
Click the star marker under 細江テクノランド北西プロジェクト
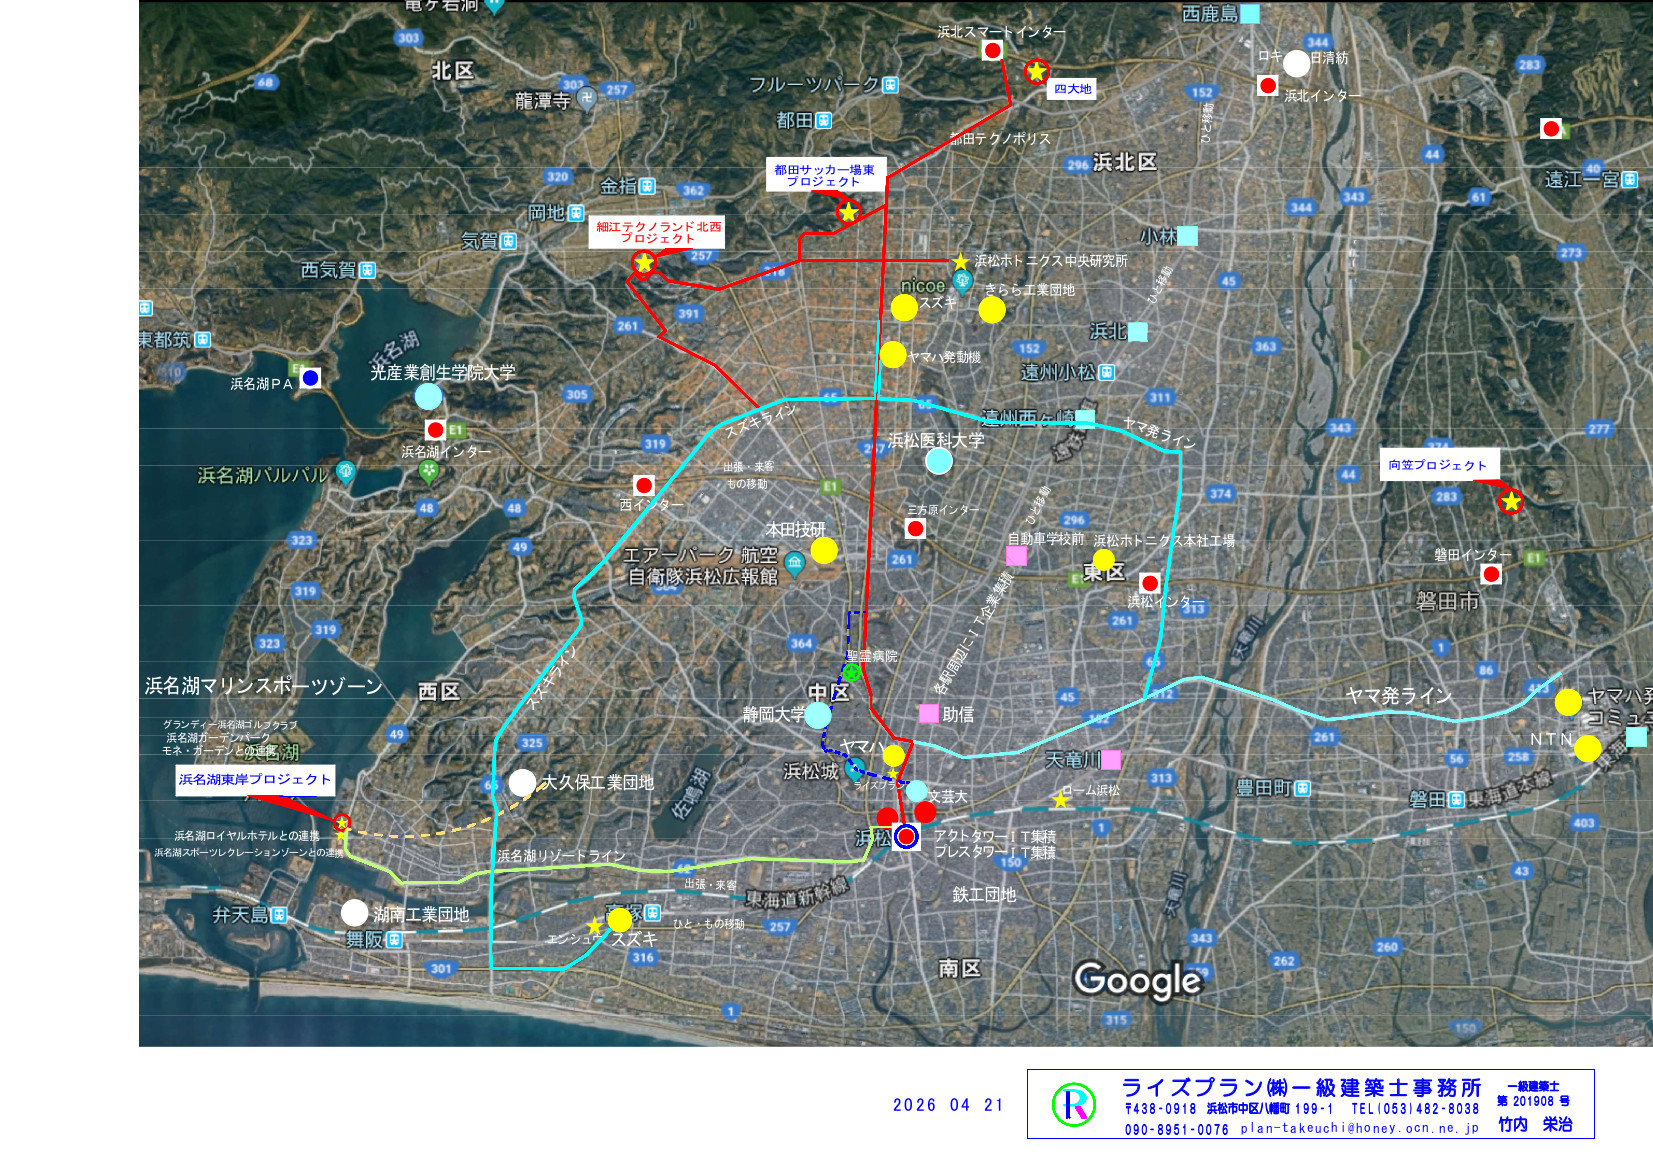[643, 263]
